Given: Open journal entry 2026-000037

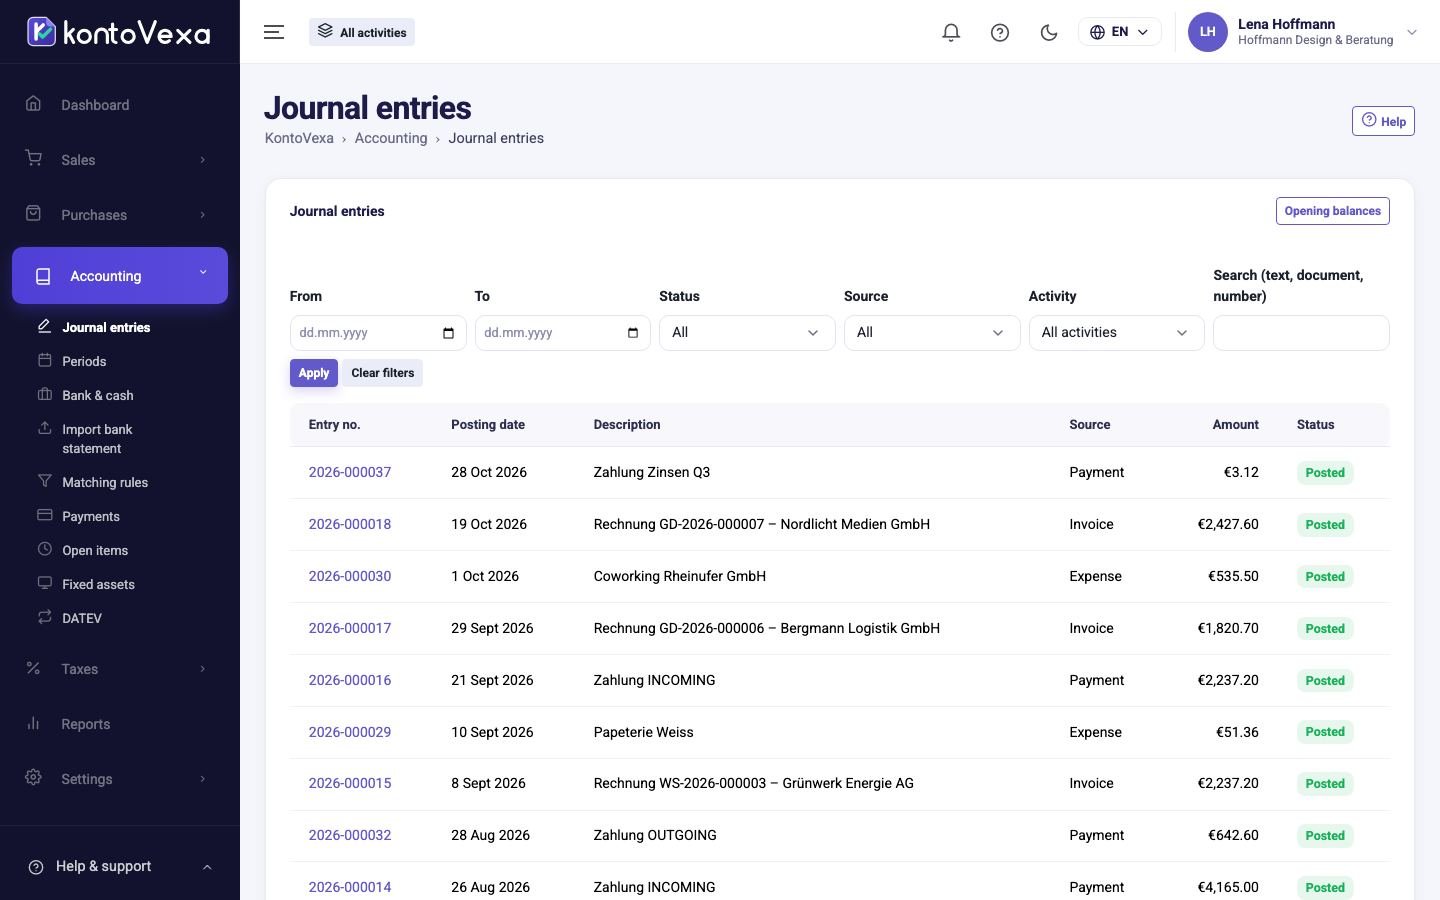Looking at the screenshot, I should [x=349, y=472].
